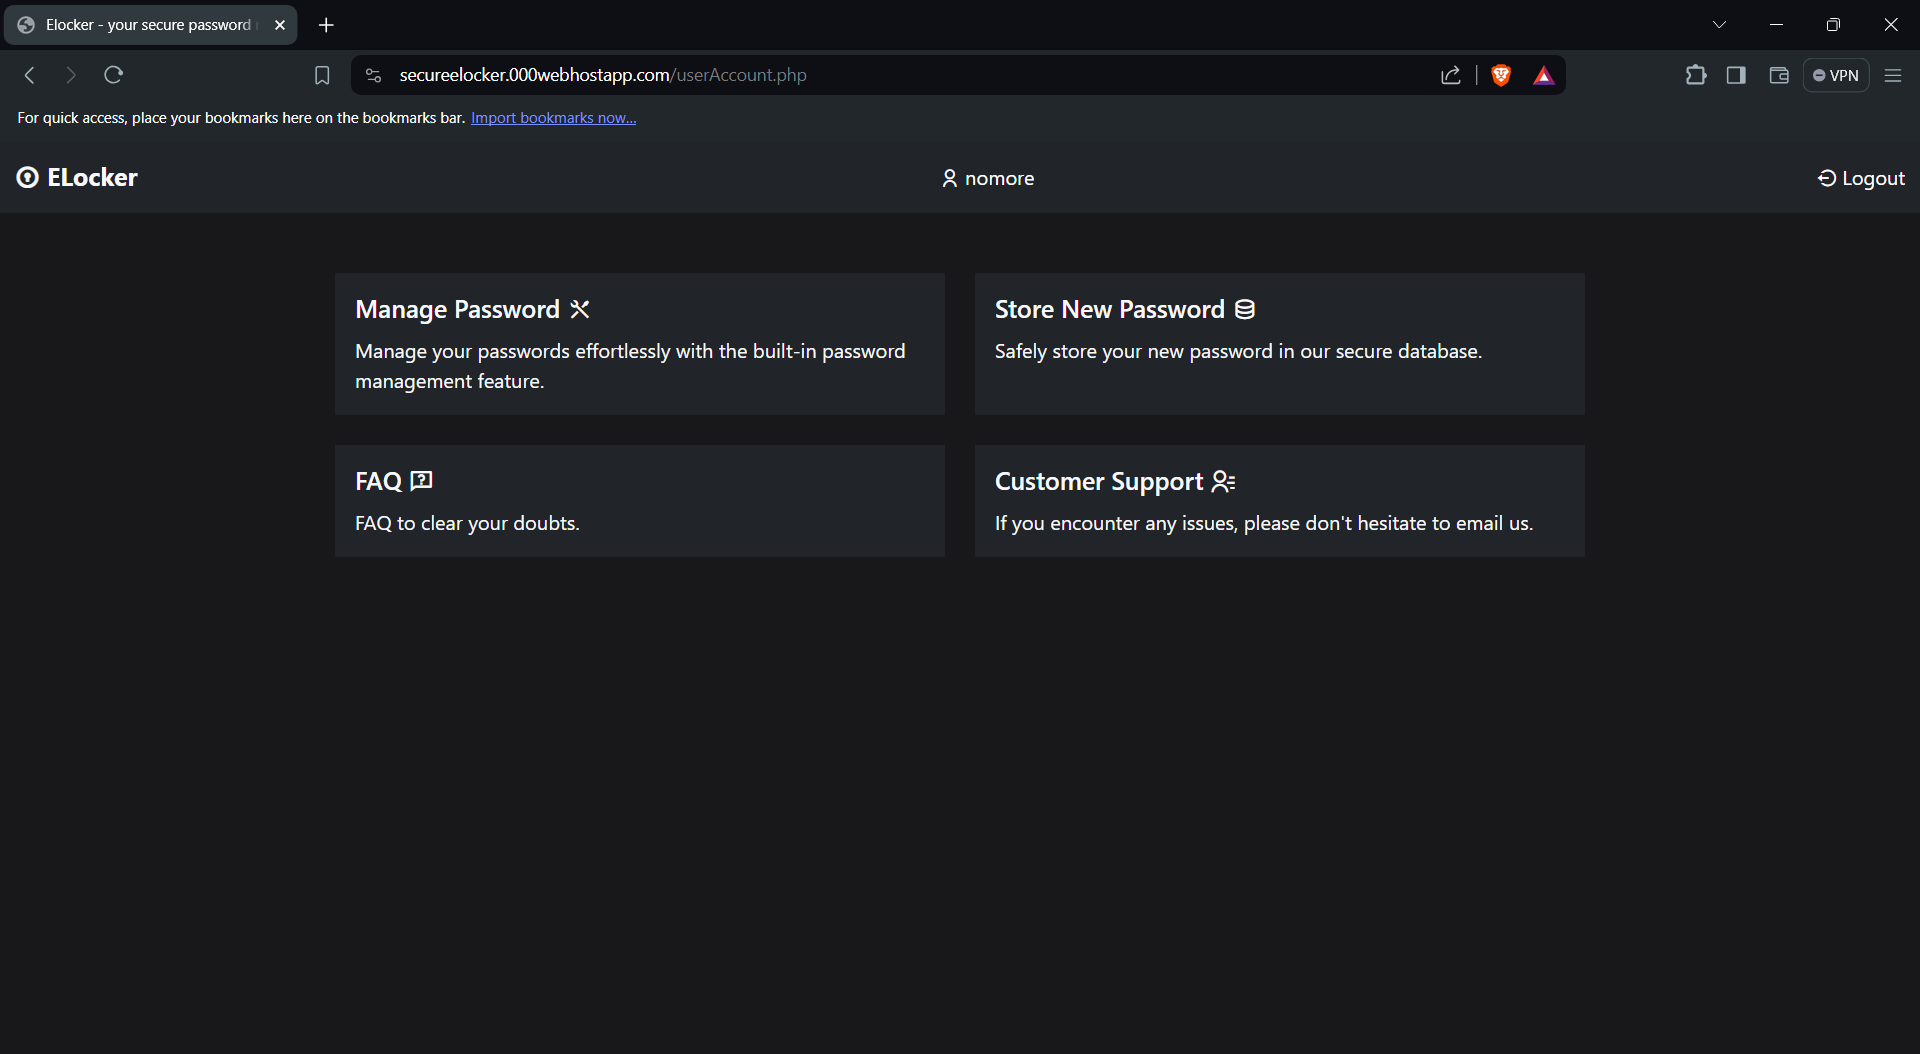Image resolution: width=1920 pixels, height=1054 pixels.
Task: Open the Store New Password card heading
Action: coord(1110,310)
